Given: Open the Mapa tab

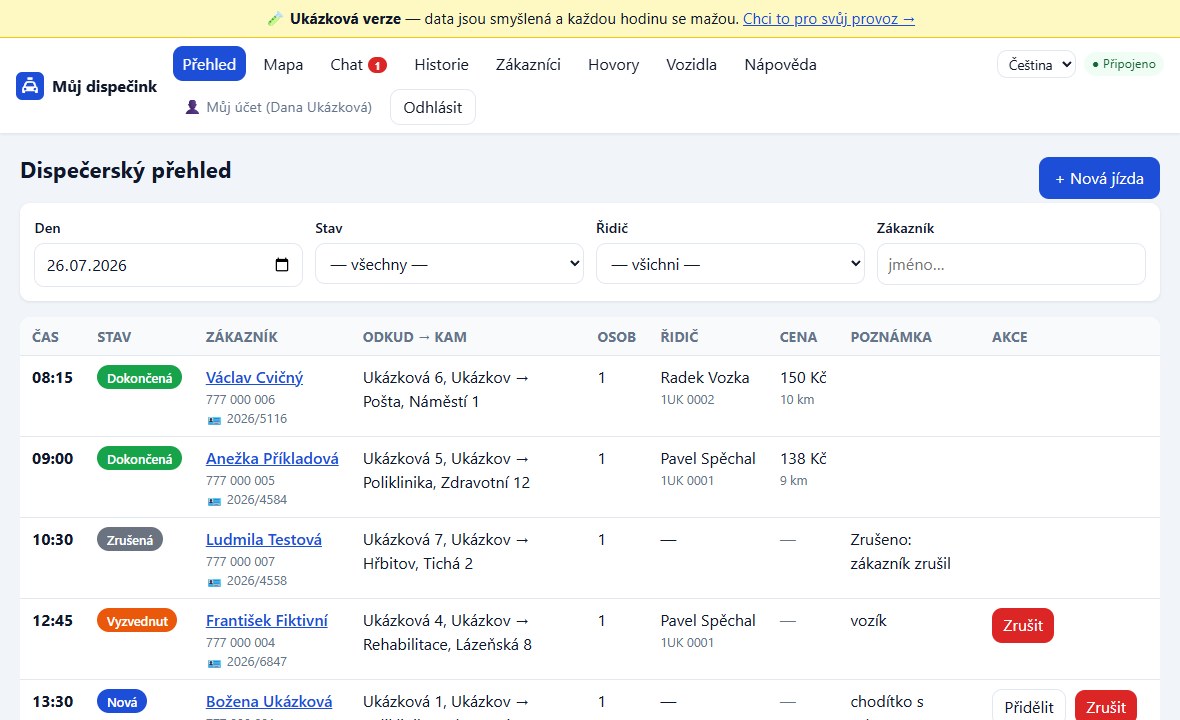Looking at the screenshot, I should tap(283, 65).
